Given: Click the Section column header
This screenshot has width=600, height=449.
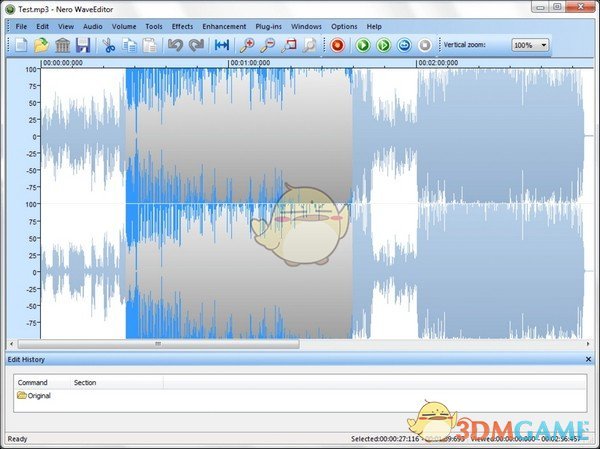Looking at the screenshot, I should click(117, 382).
